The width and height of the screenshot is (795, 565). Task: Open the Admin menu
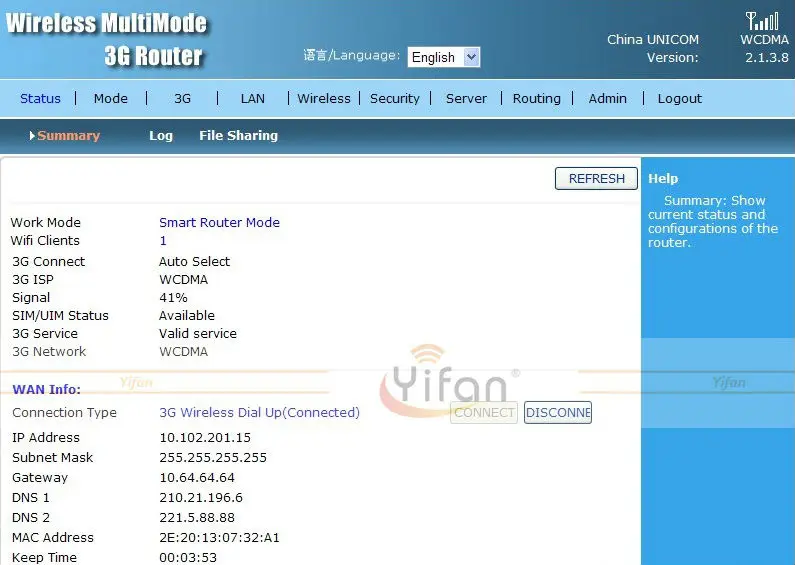pyautogui.click(x=607, y=98)
